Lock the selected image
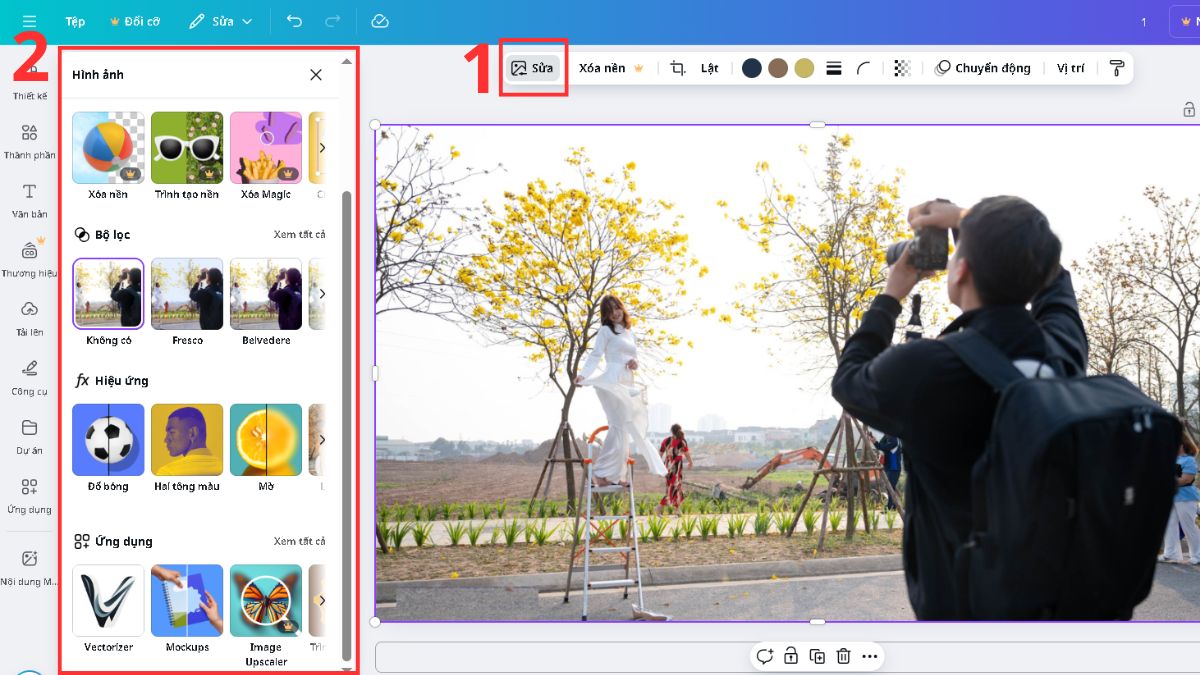Viewport: 1200px width, 675px height. tap(791, 656)
